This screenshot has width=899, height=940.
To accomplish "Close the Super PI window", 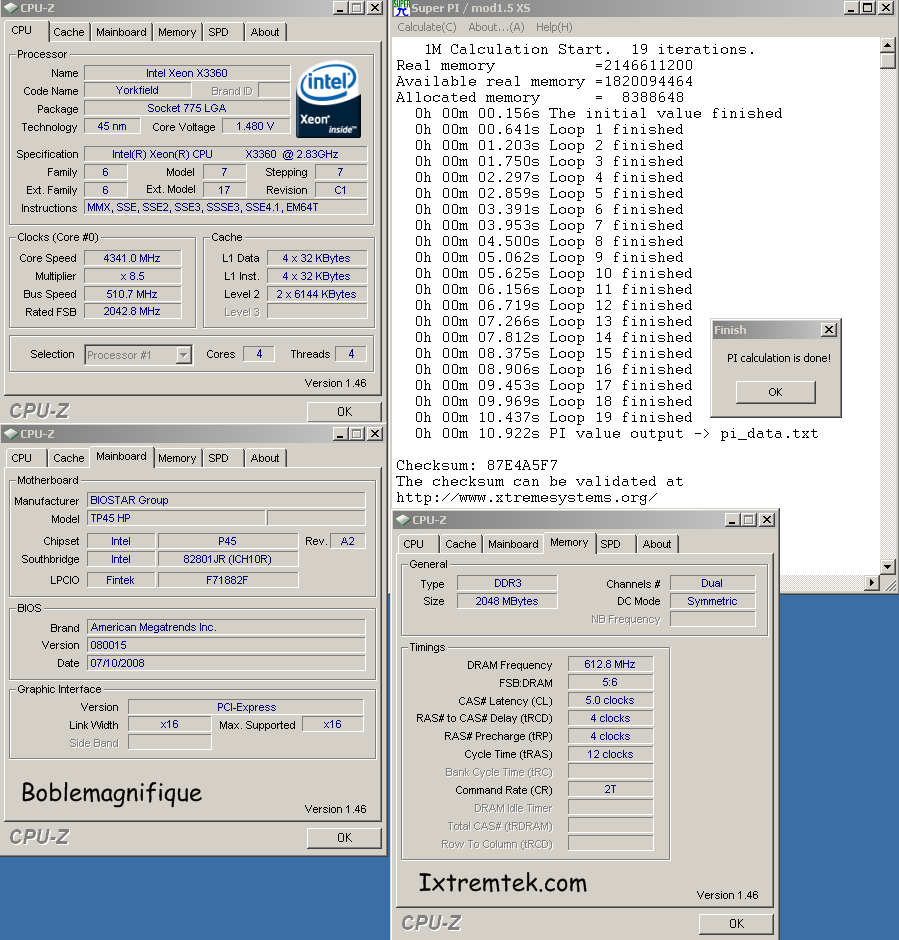I will pyautogui.click(x=886, y=8).
